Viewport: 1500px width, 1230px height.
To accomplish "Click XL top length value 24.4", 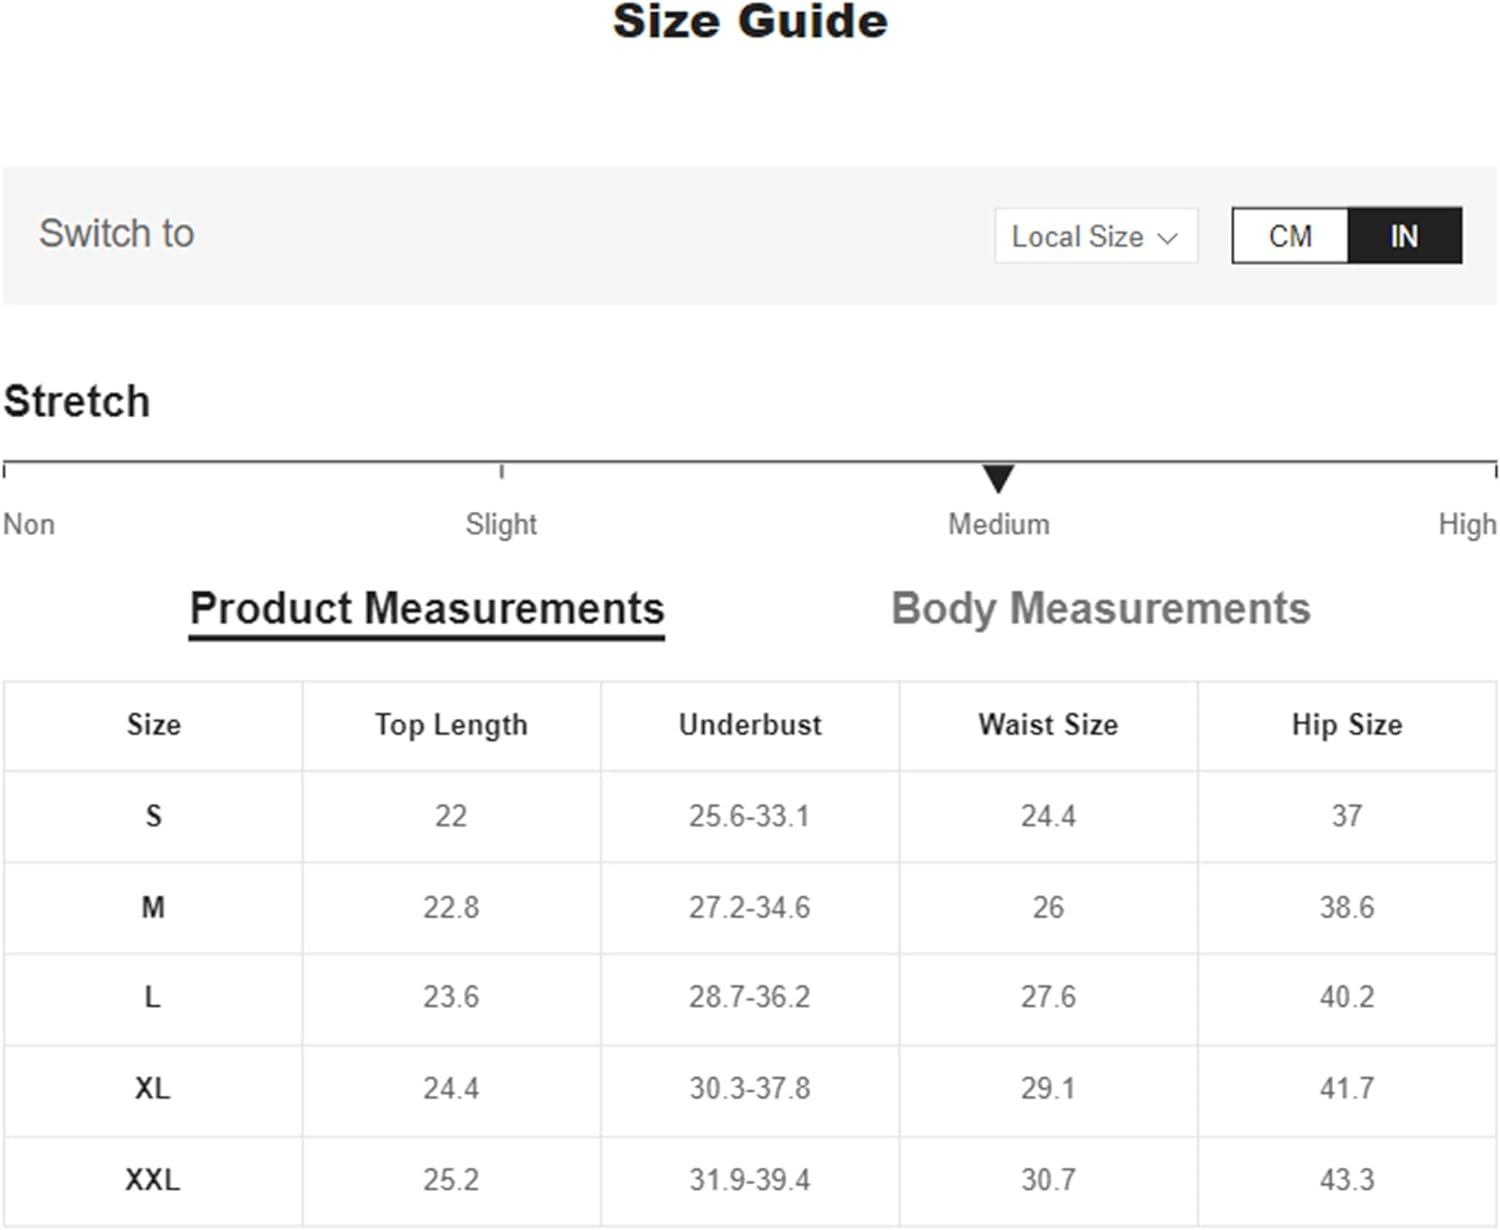I will [x=451, y=1088].
